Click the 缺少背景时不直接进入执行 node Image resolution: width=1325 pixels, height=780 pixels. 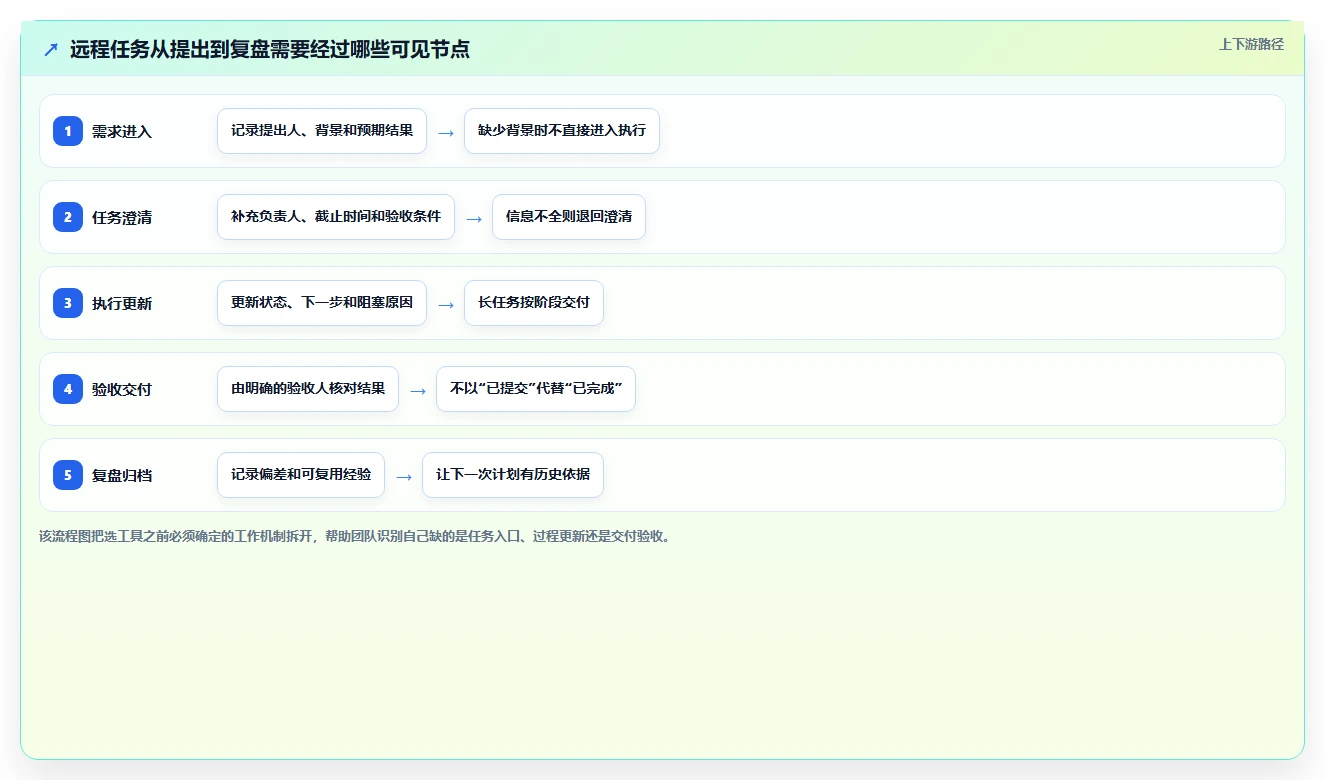562,131
